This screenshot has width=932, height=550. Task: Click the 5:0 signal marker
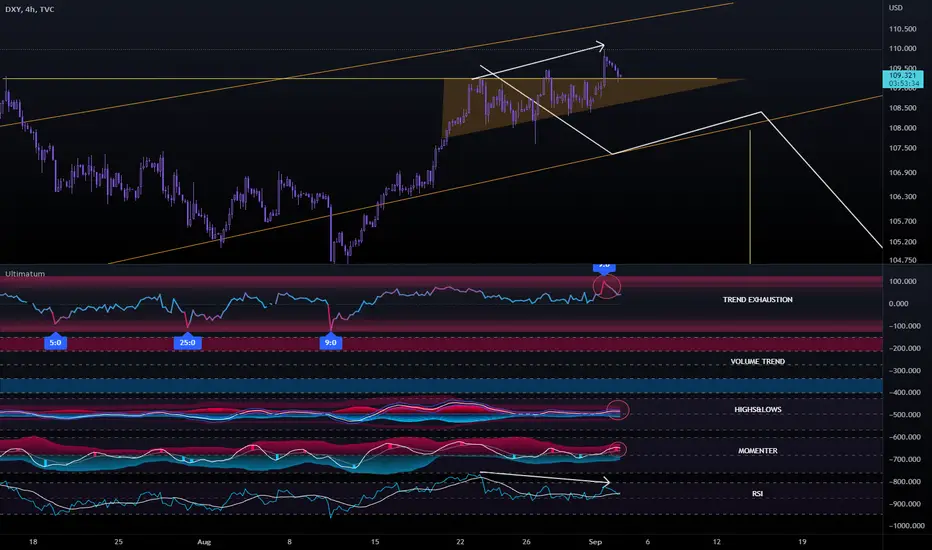[55, 342]
